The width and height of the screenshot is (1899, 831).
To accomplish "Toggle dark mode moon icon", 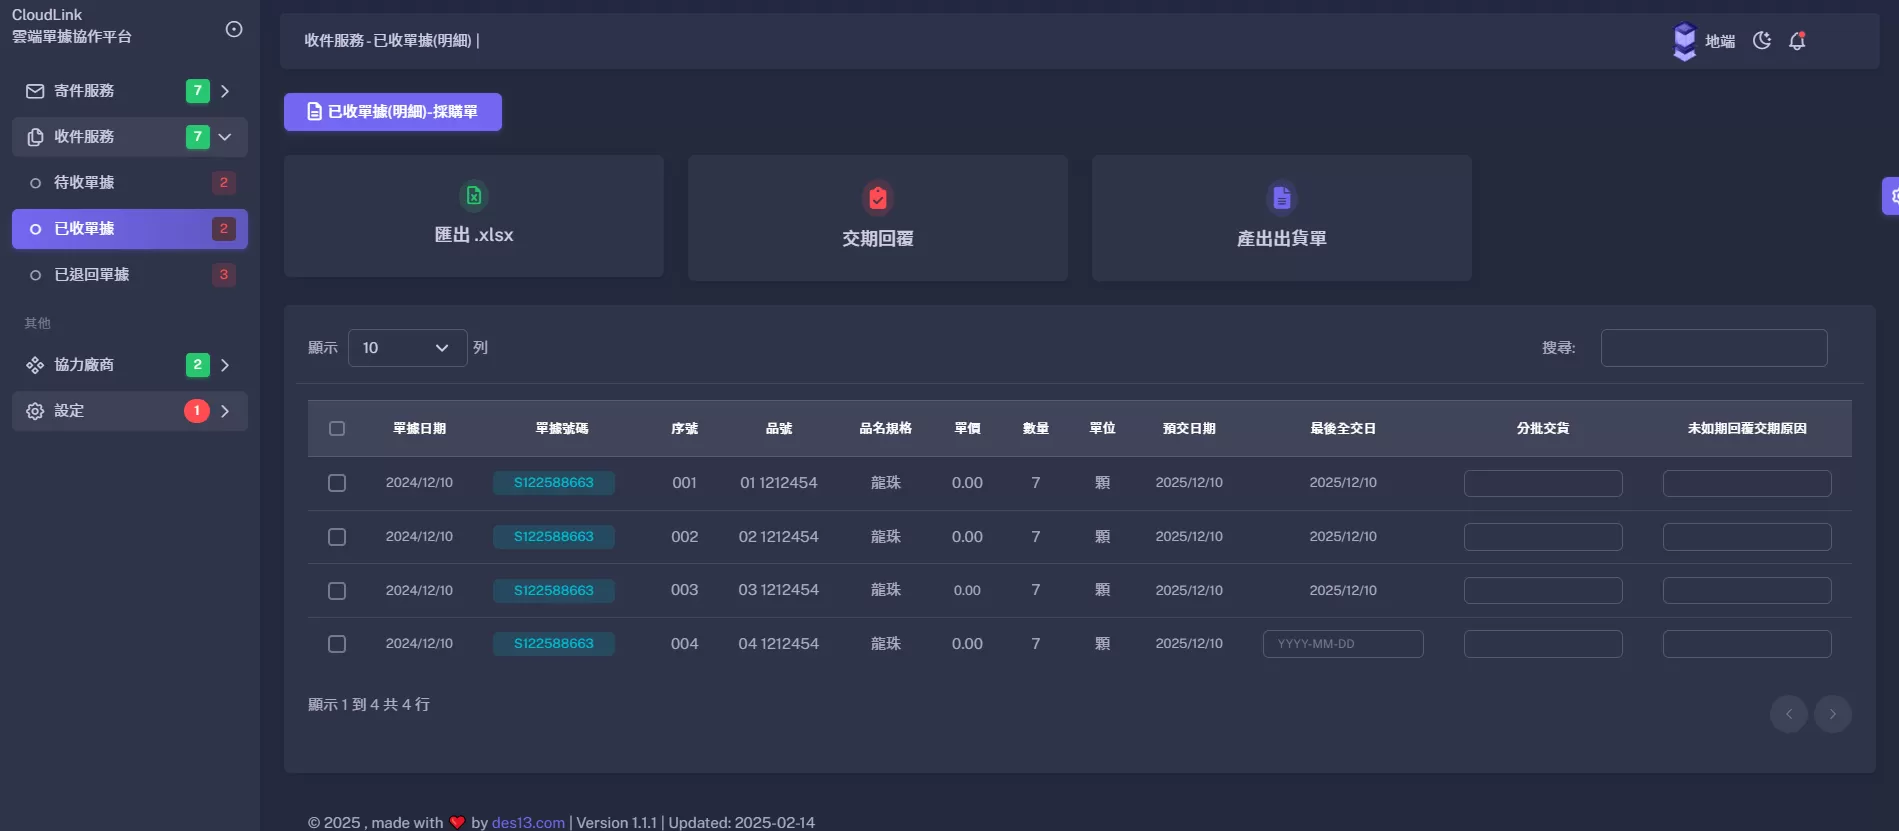I will [x=1762, y=41].
